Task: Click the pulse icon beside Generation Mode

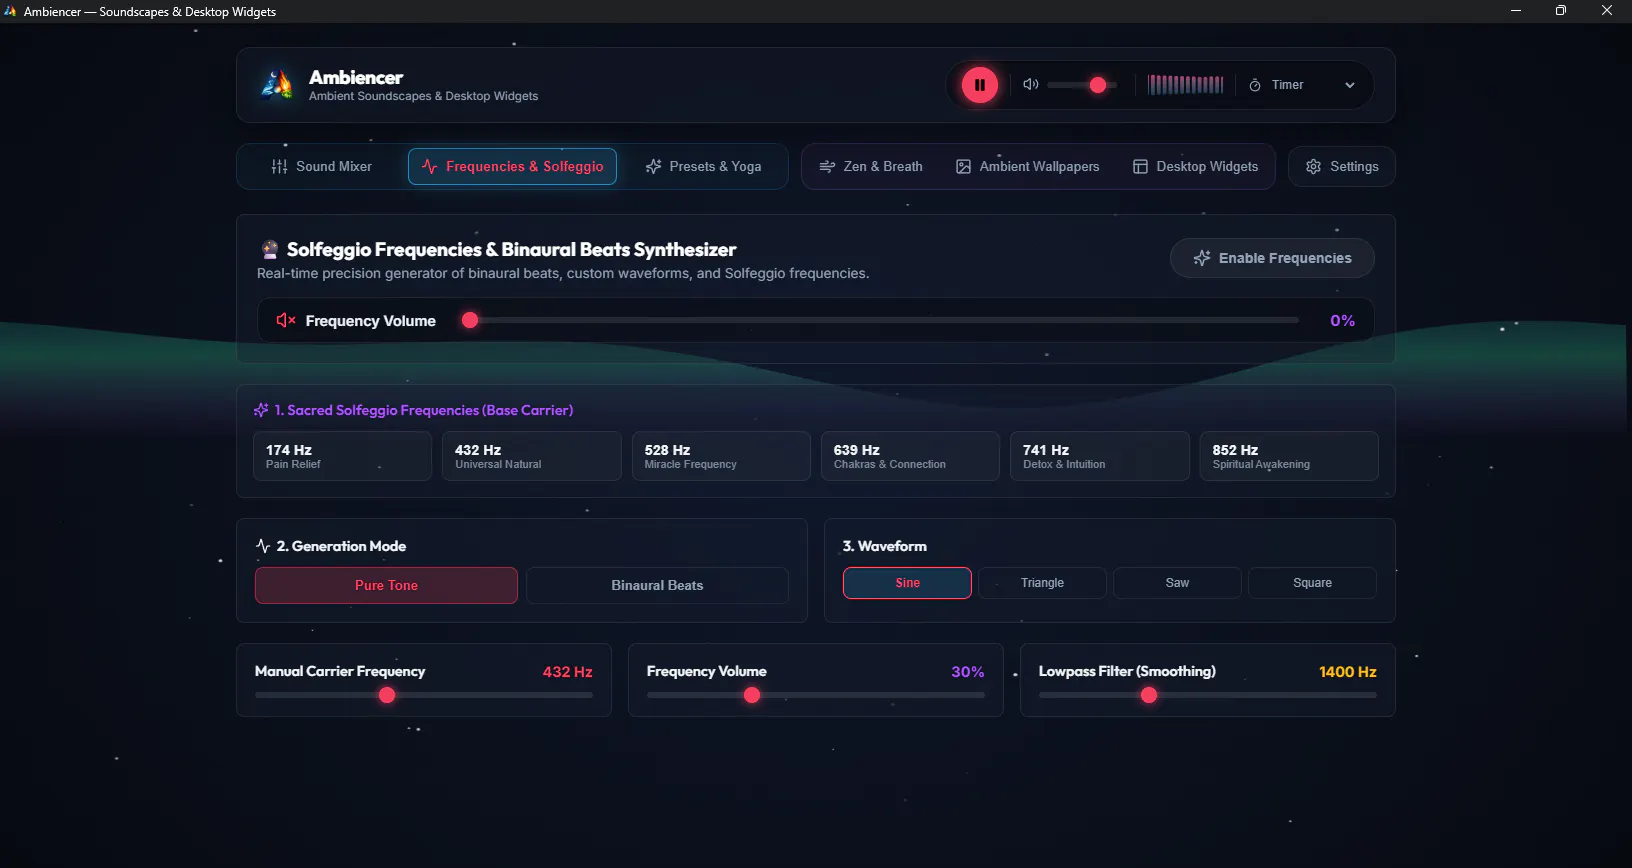Action: tap(263, 546)
